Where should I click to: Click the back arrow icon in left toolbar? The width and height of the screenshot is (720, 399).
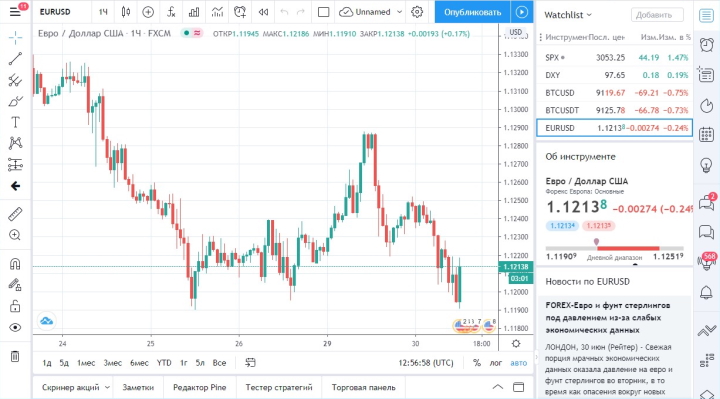tap(15, 186)
